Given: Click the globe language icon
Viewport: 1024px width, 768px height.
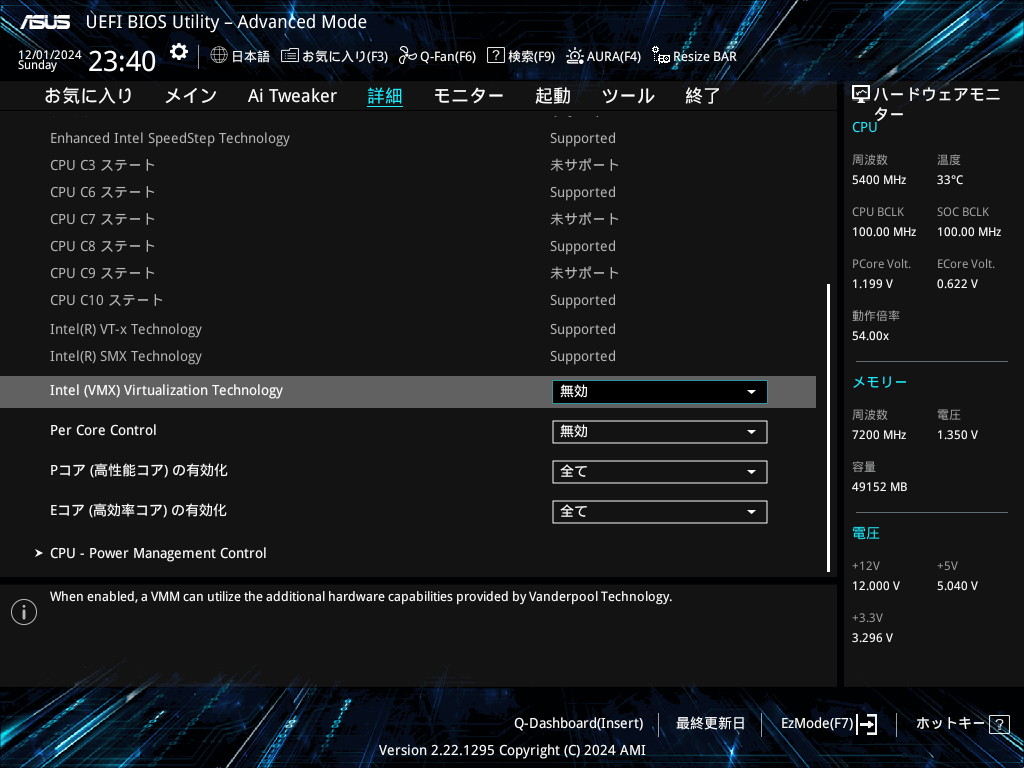Looking at the screenshot, I should point(219,56).
